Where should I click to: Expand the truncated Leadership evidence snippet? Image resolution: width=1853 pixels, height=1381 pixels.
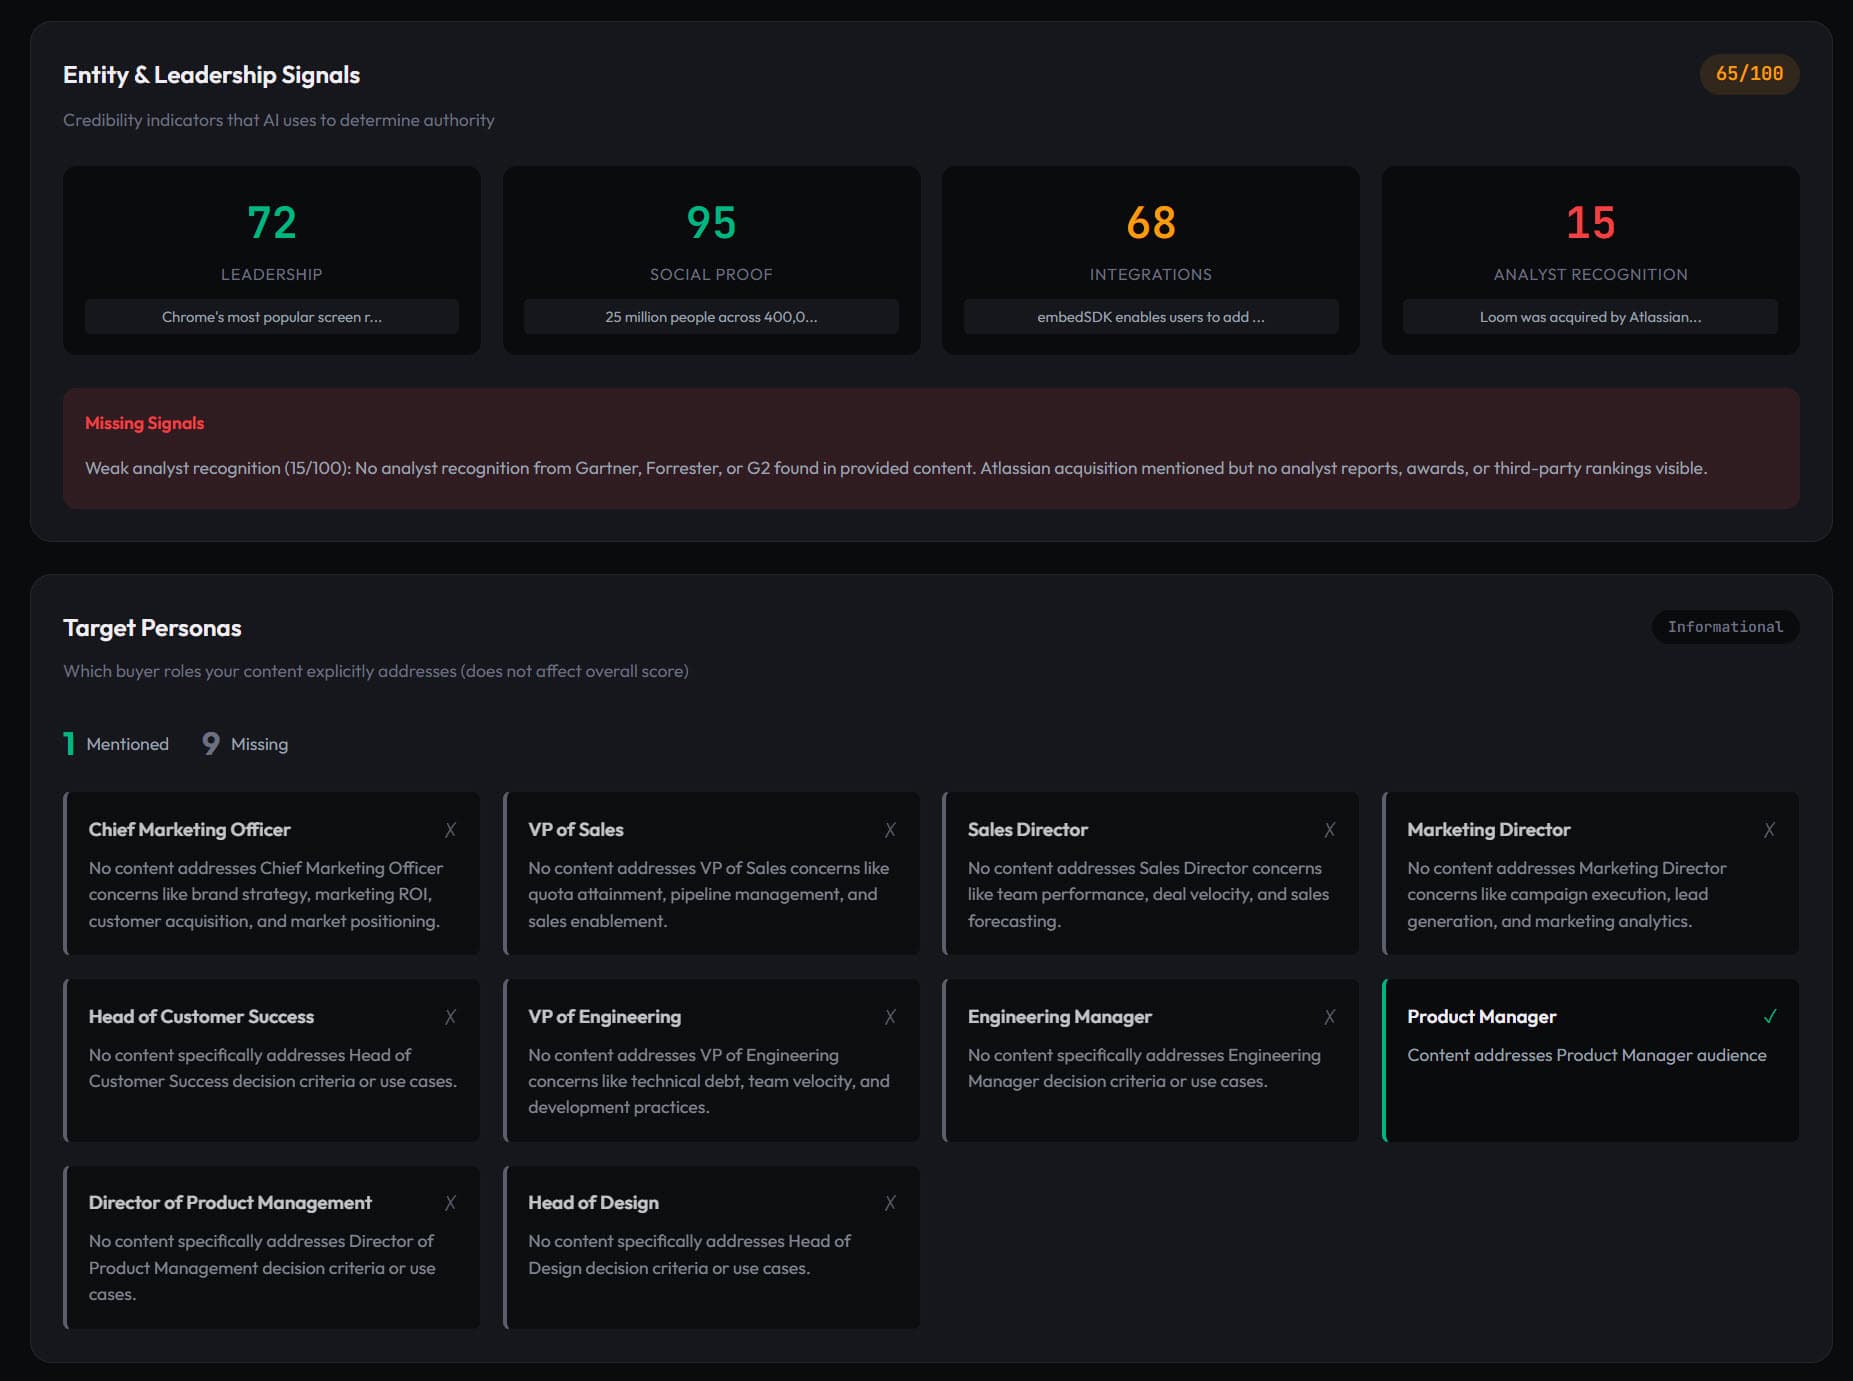tap(271, 317)
